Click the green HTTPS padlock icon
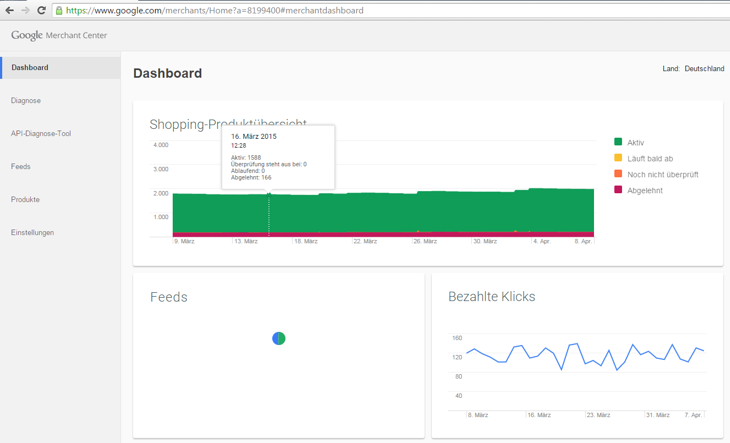Image resolution: width=730 pixels, height=443 pixels. (x=59, y=10)
